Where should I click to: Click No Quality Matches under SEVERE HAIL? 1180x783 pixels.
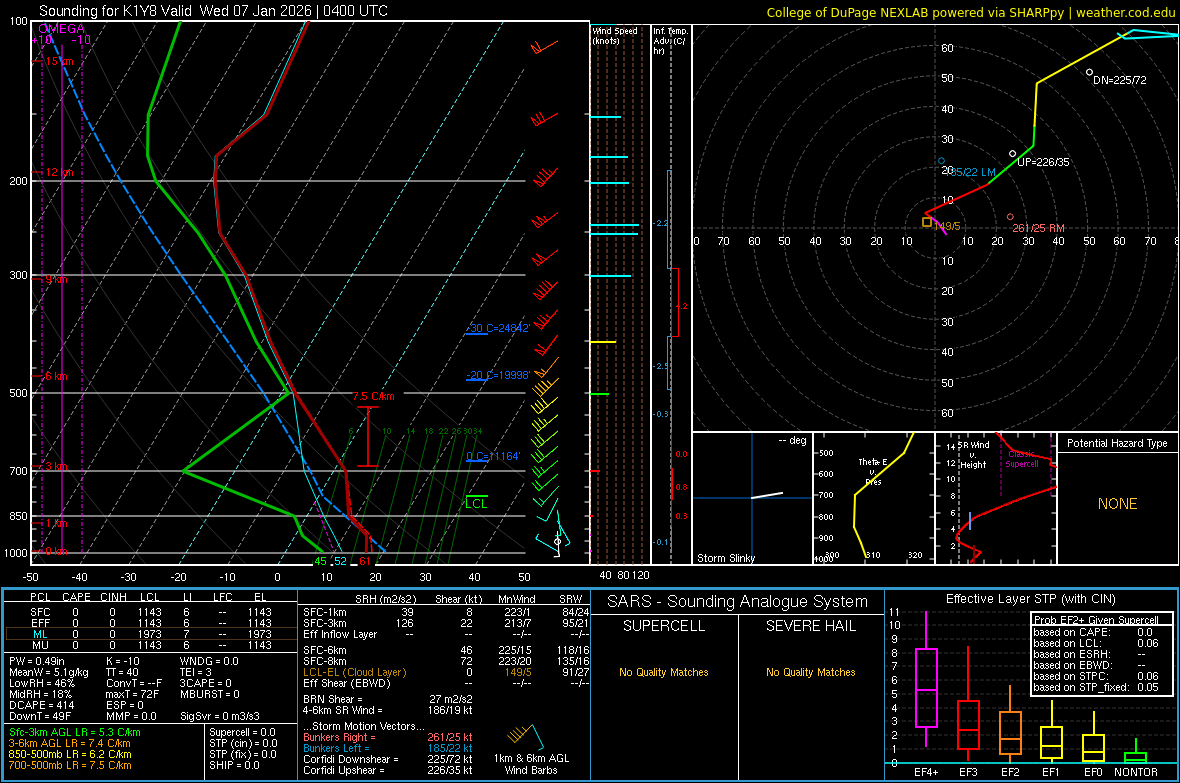click(810, 672)
